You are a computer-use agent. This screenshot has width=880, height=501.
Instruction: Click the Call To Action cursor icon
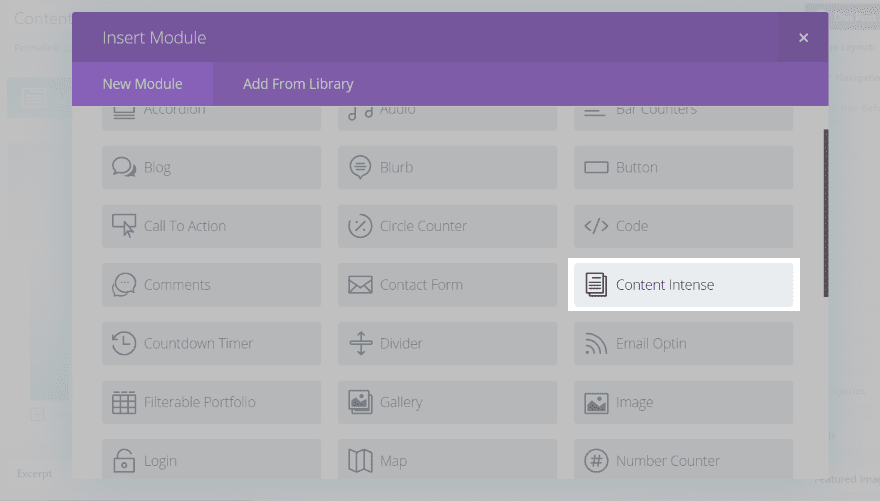point(124,226)
